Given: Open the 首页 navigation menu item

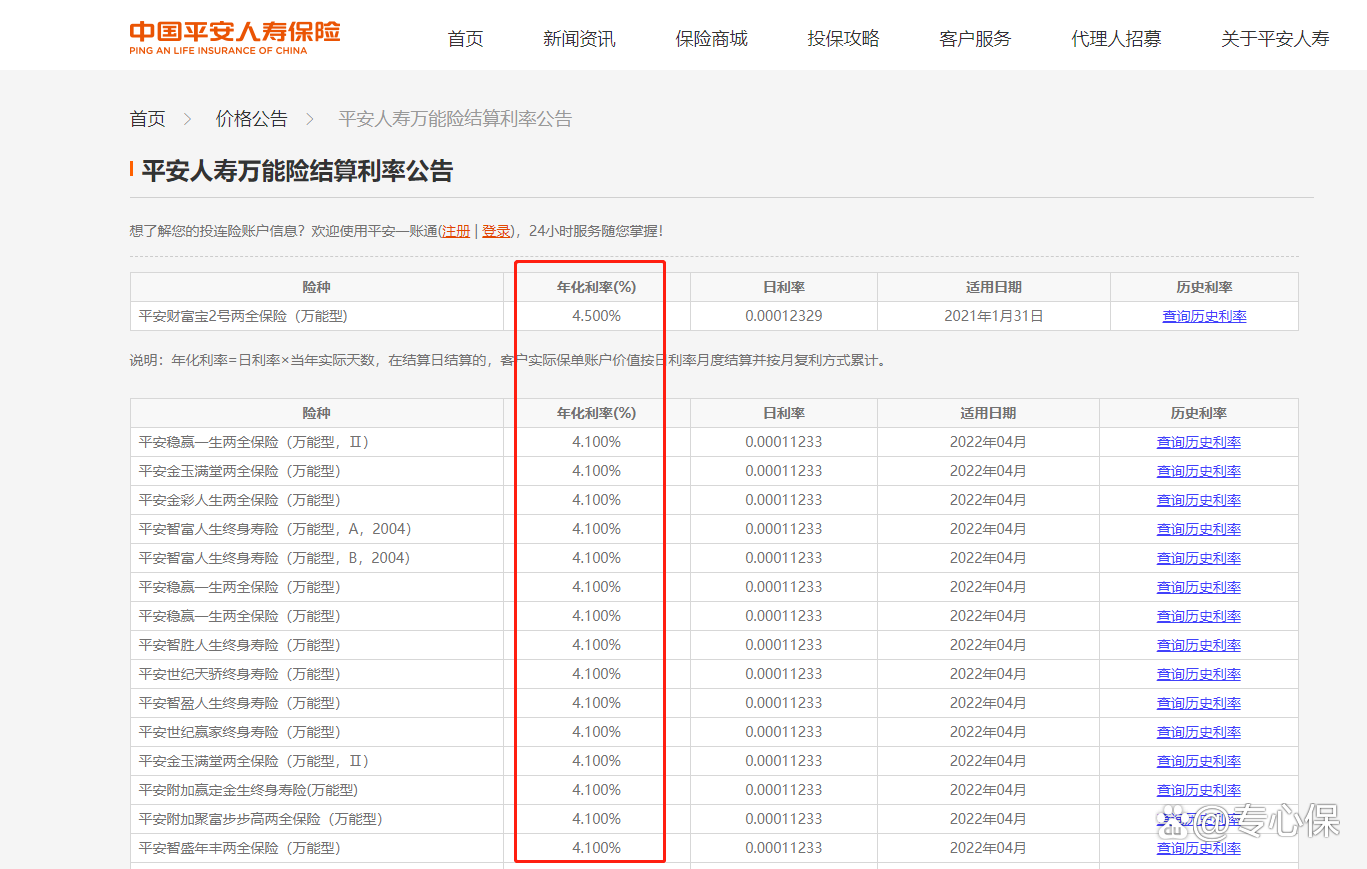Looking at the screenshot, I should pos(465,39).
